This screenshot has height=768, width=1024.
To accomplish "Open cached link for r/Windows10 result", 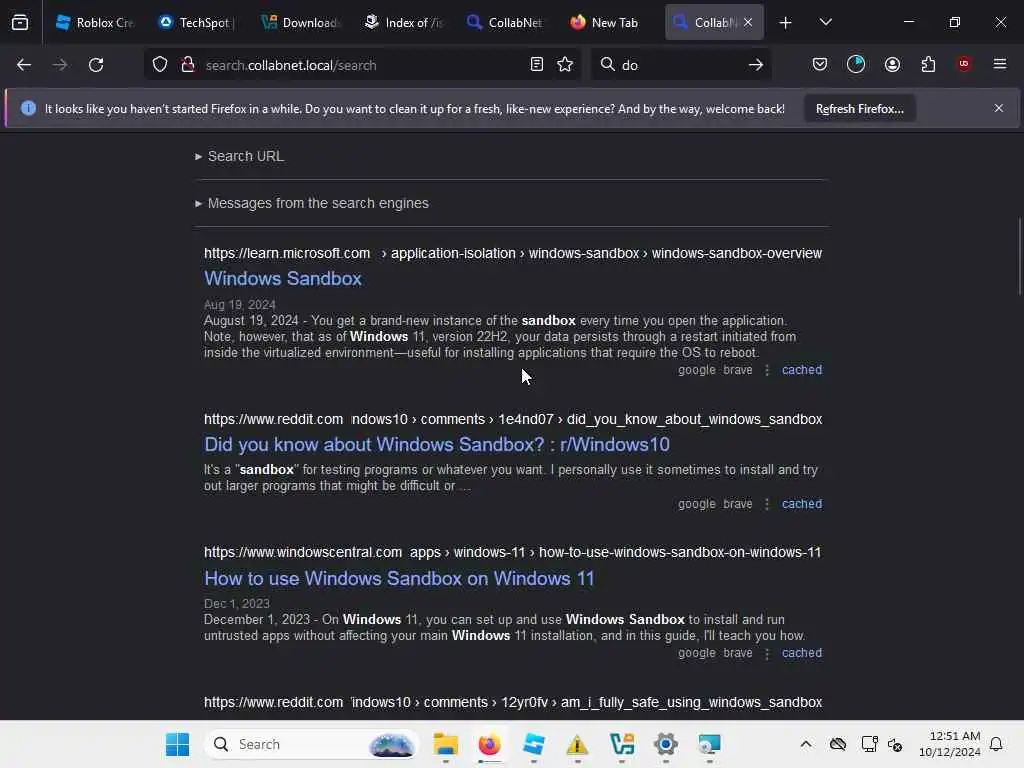I will click(x=802, y=504).
